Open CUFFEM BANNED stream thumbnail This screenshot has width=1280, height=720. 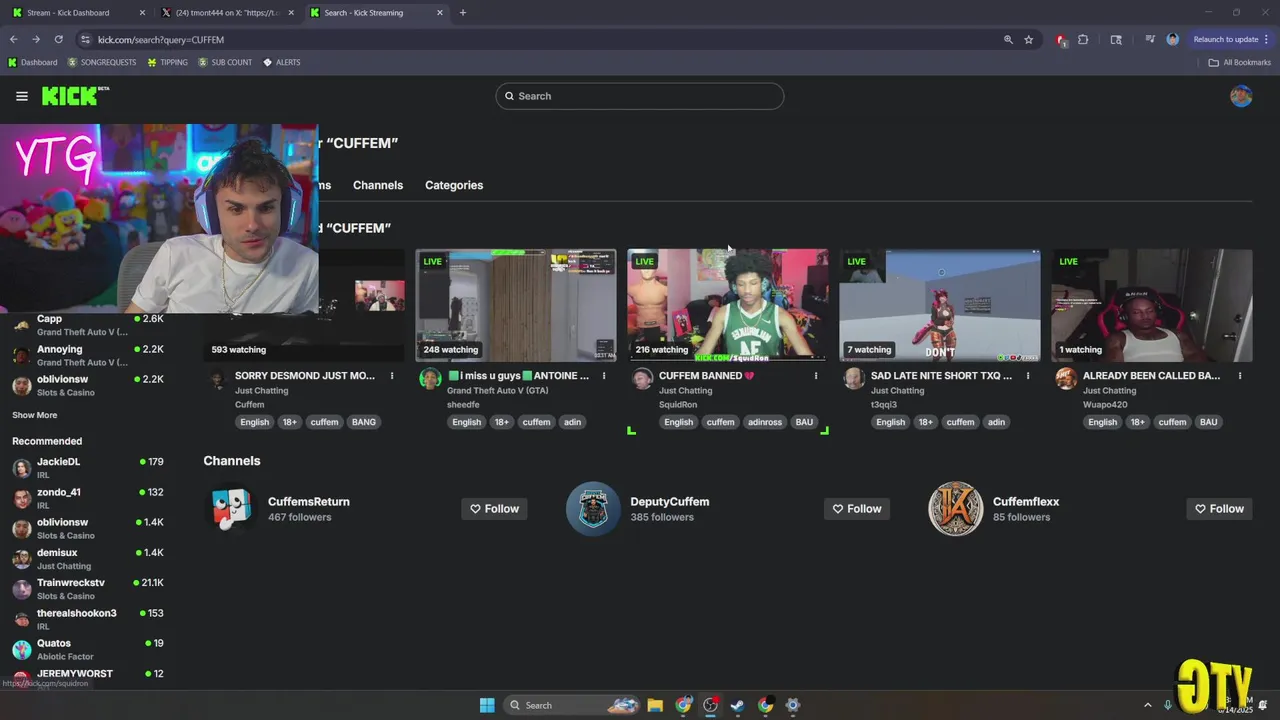(728, 305)
